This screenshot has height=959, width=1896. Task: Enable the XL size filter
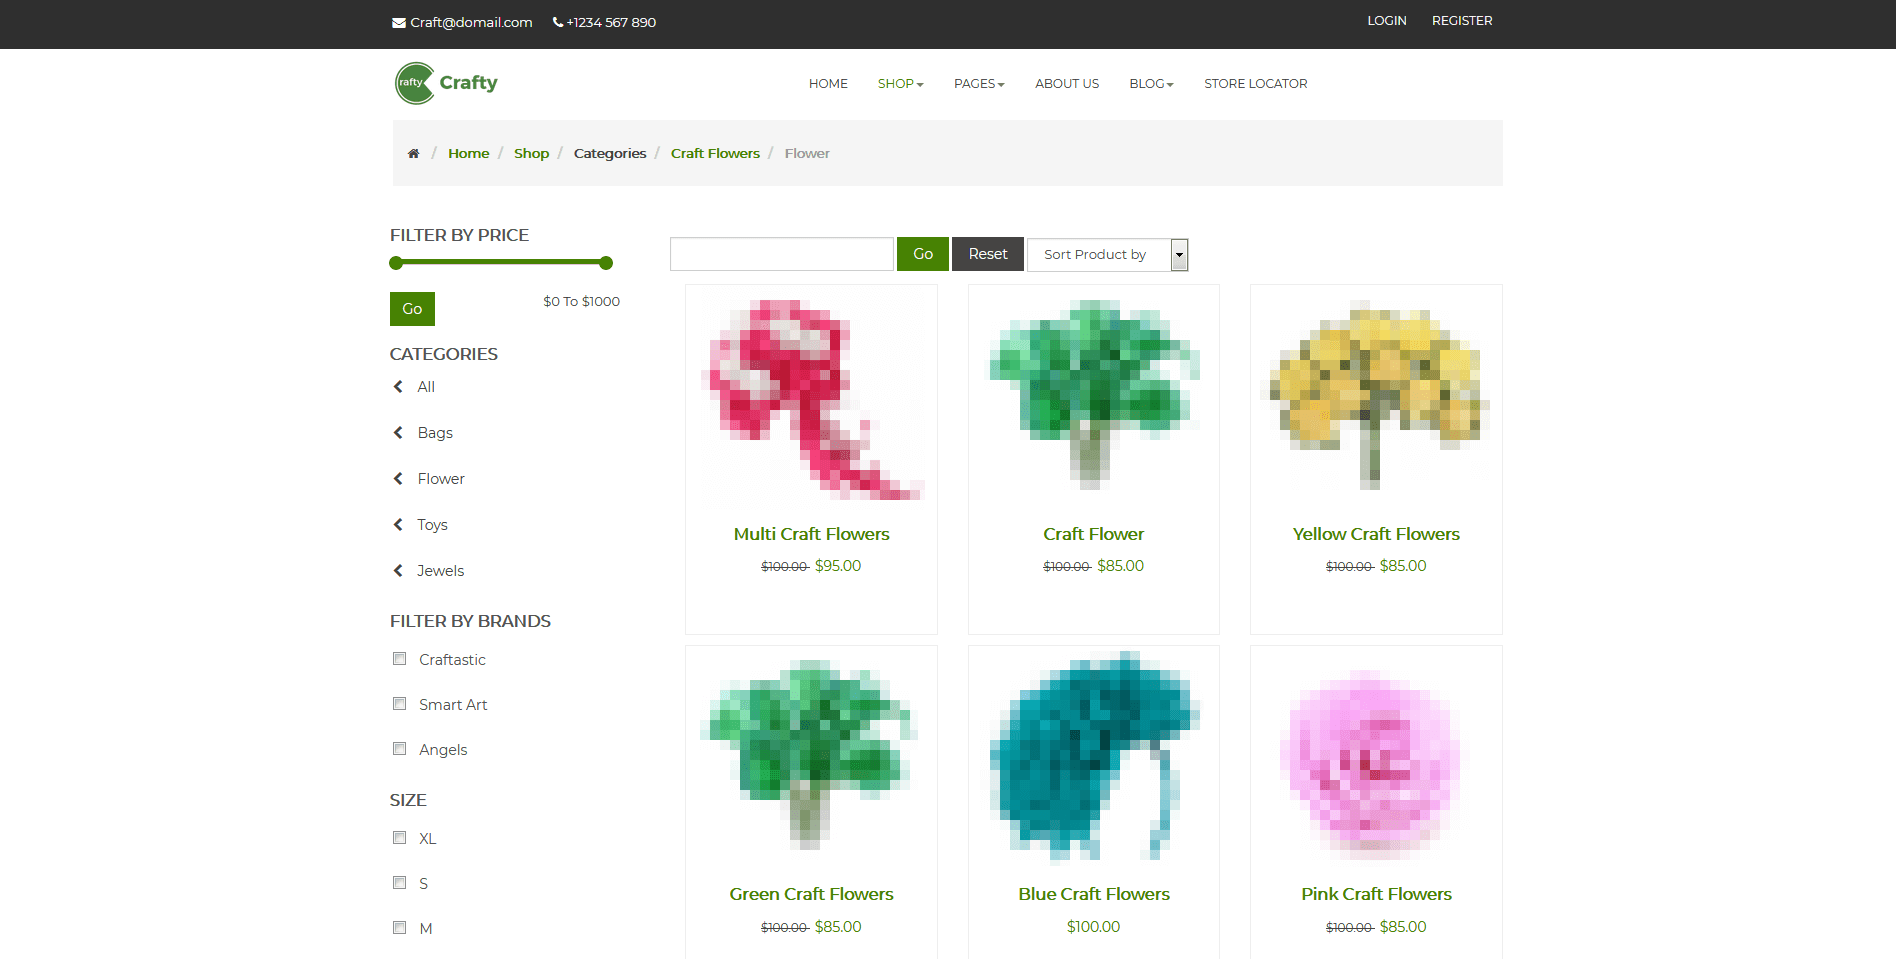(400, 837)
